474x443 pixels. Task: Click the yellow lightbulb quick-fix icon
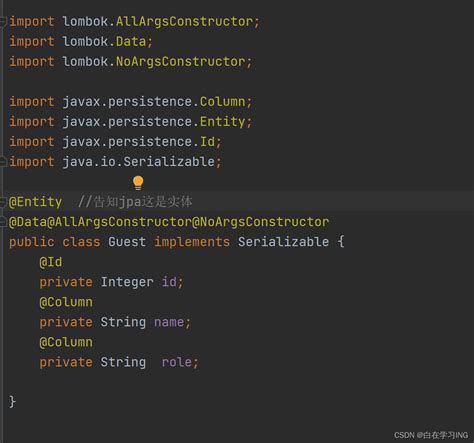pos(138,183)
